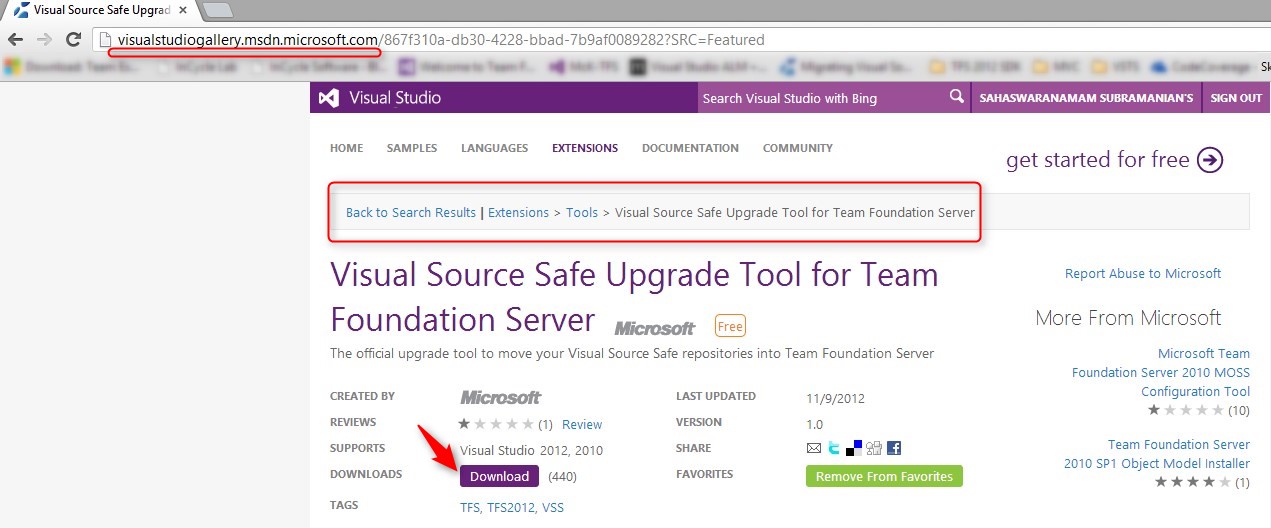
Task: Open the DOCUMENTATION navigation item
Action: point(690,148)
